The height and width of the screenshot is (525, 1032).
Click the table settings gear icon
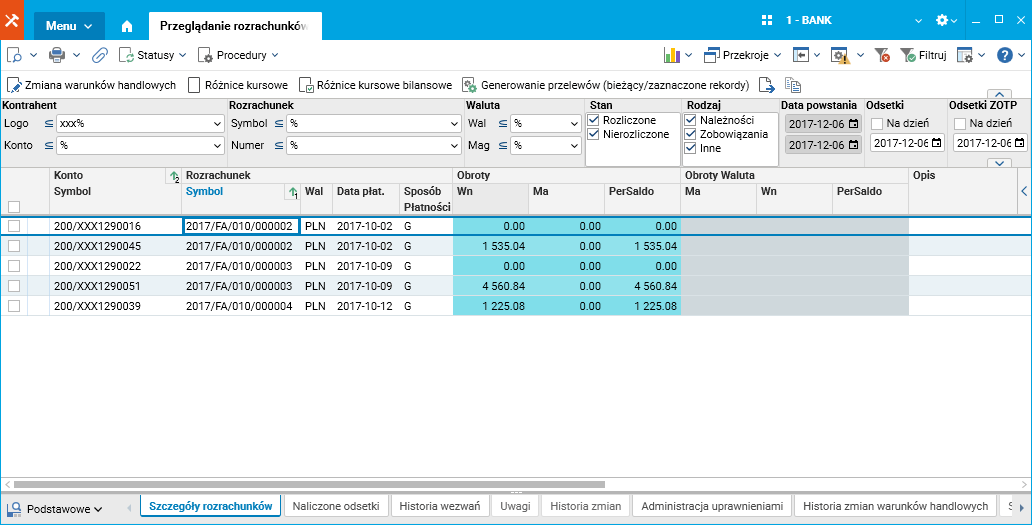(x=965, y=55)
